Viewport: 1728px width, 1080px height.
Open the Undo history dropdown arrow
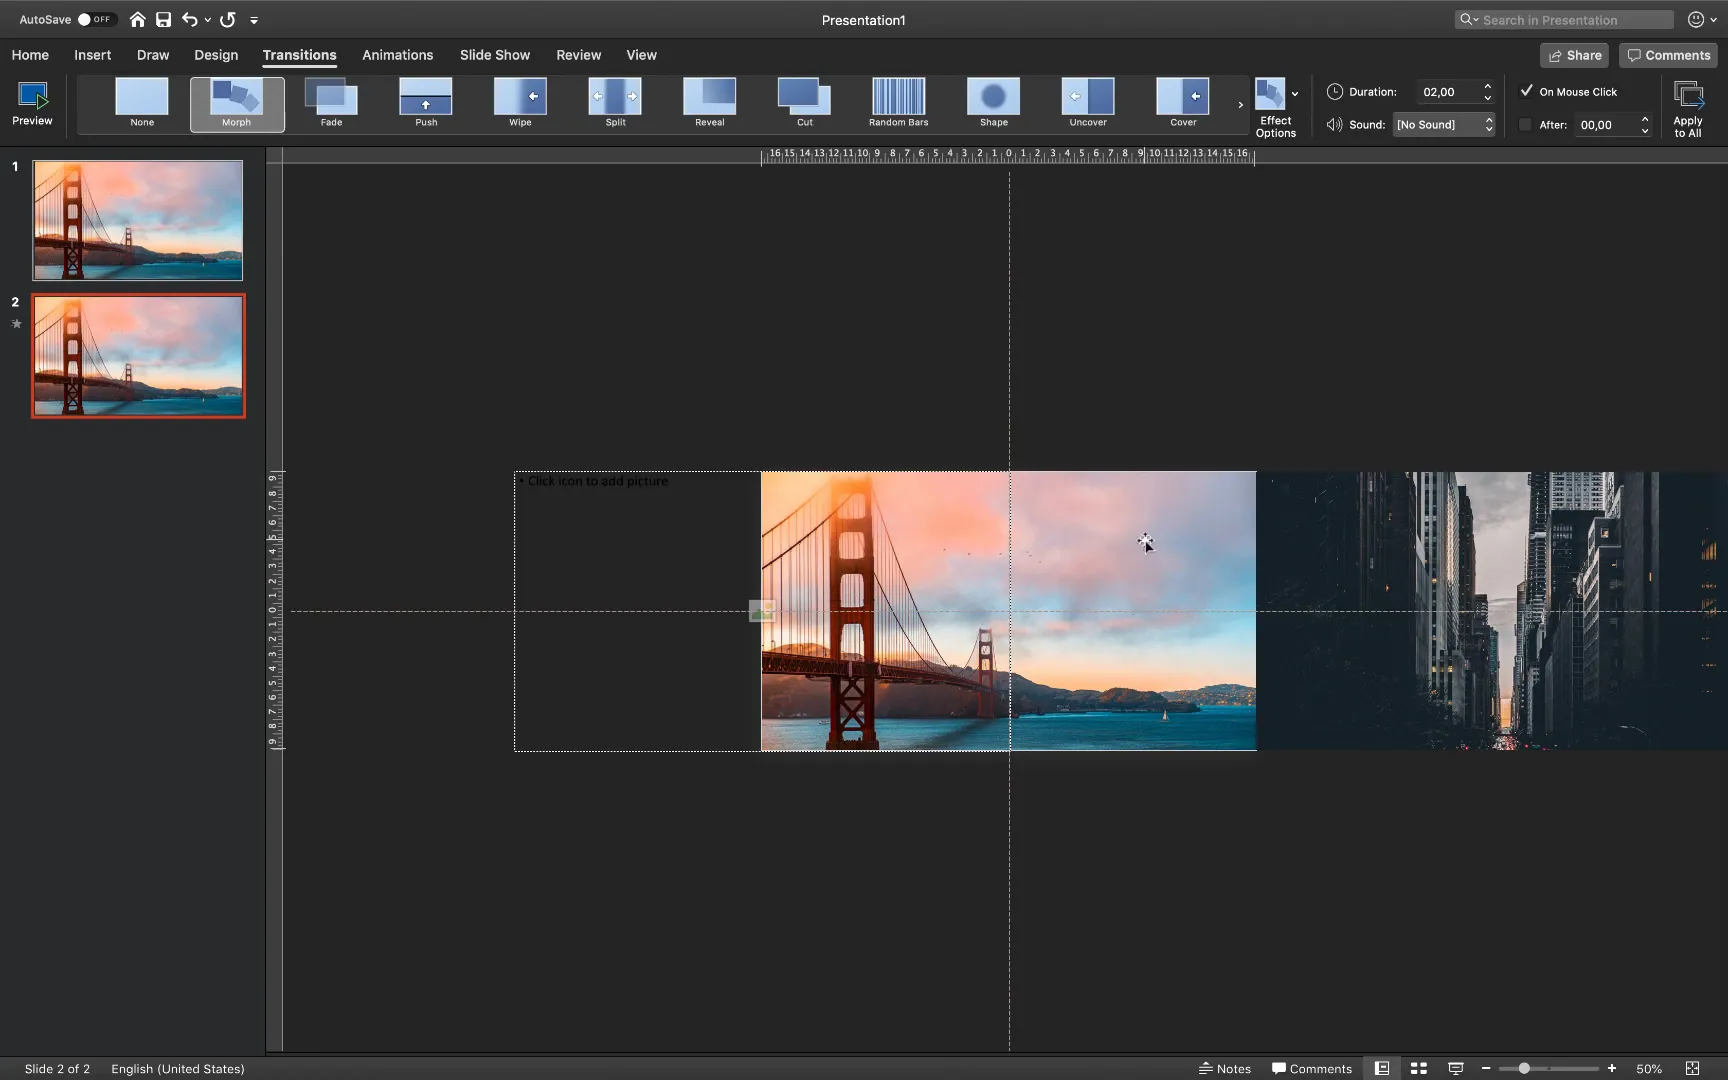208,20
